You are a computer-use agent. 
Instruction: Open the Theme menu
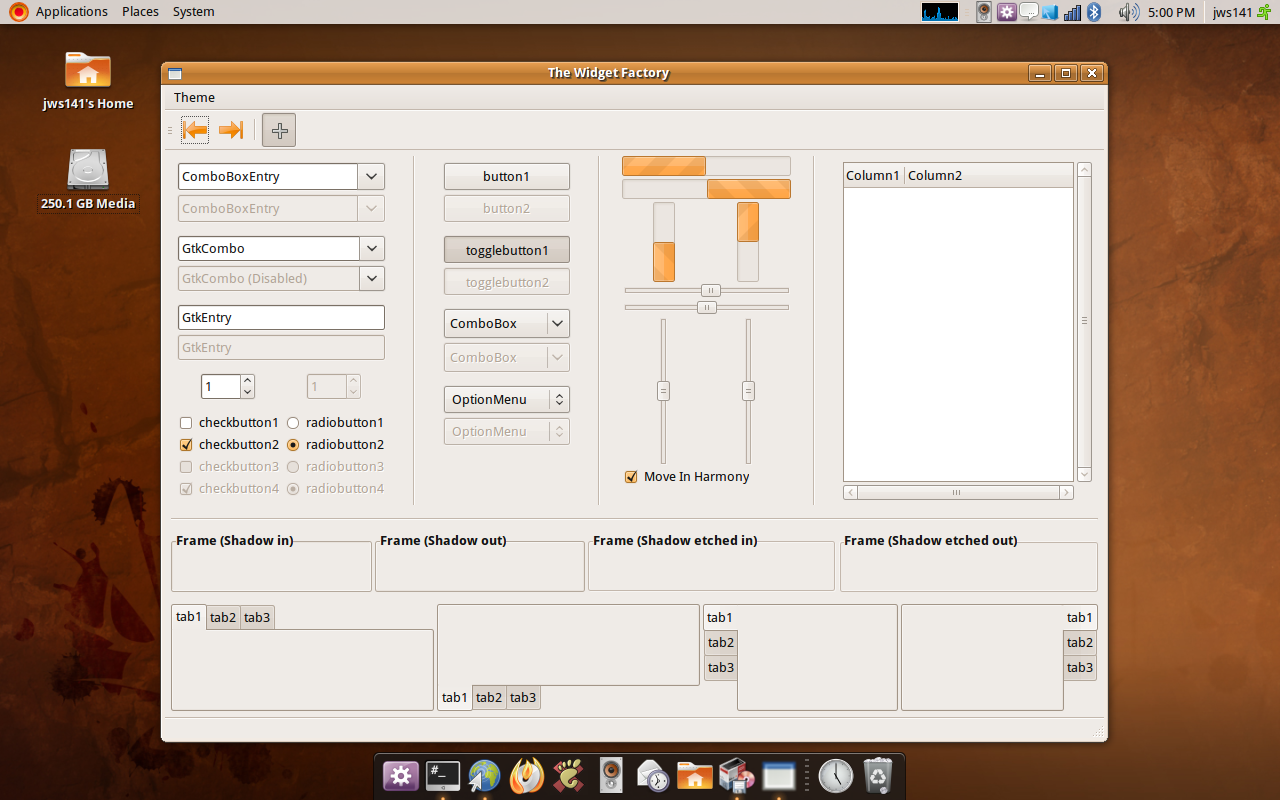pos(194,97)
